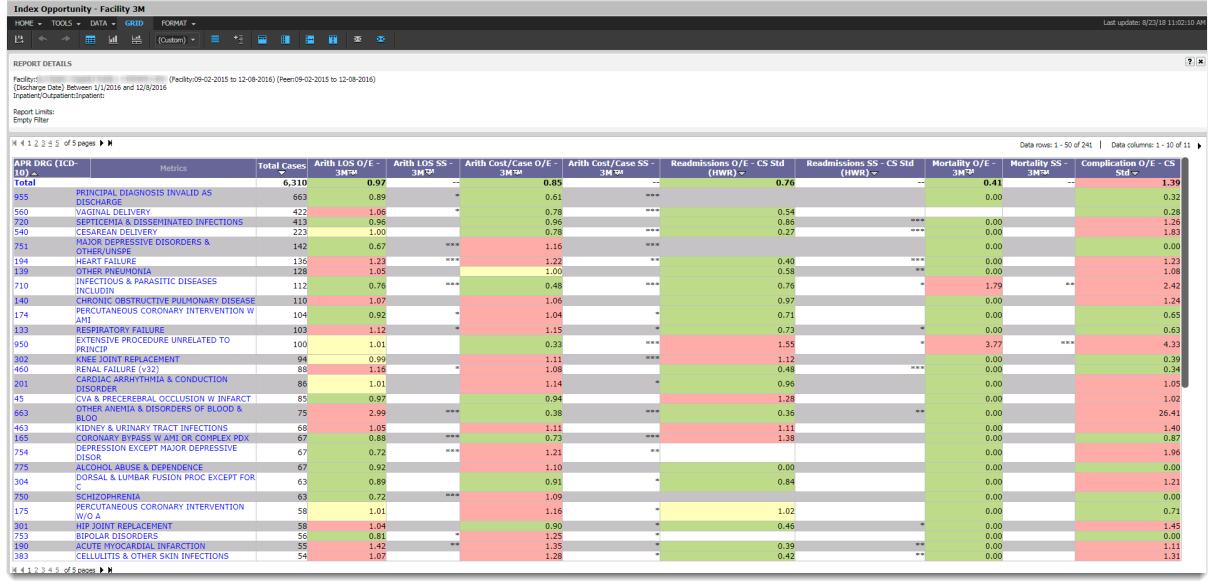Toggle the banding rows icon in toolbar

click(x=215, y=39)
